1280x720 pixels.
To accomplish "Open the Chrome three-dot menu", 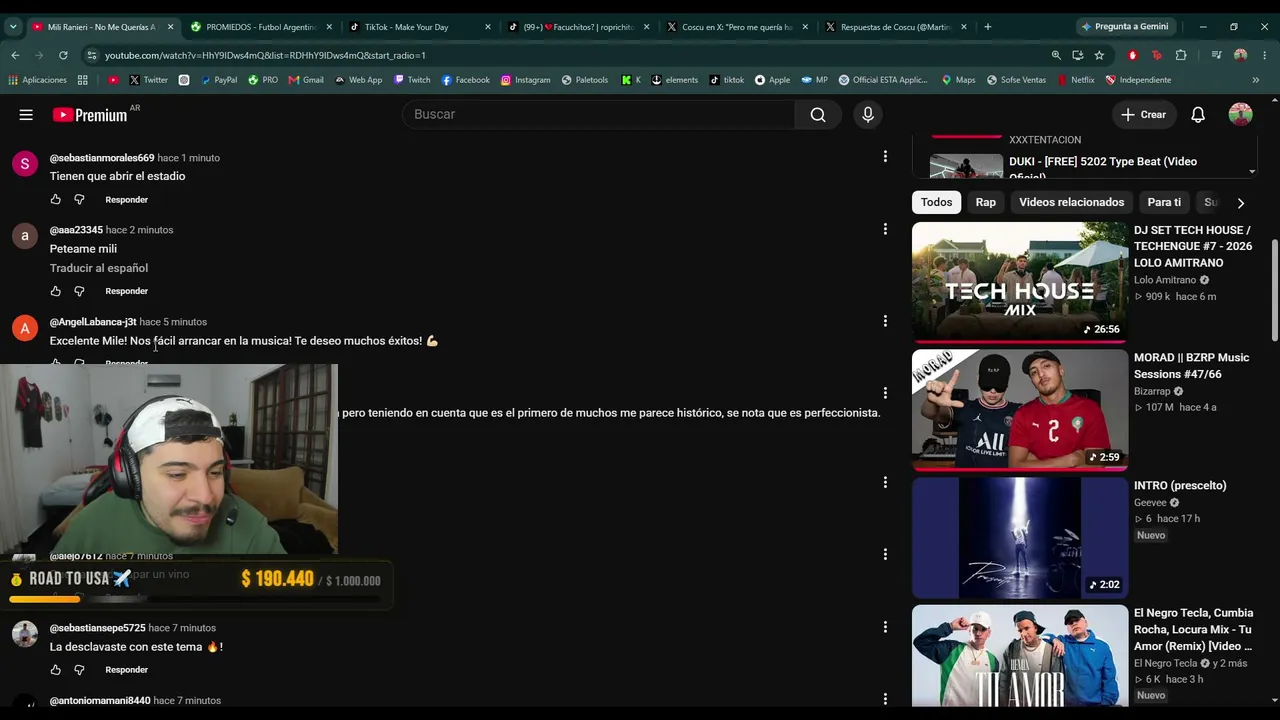I will click(1265, 55).
